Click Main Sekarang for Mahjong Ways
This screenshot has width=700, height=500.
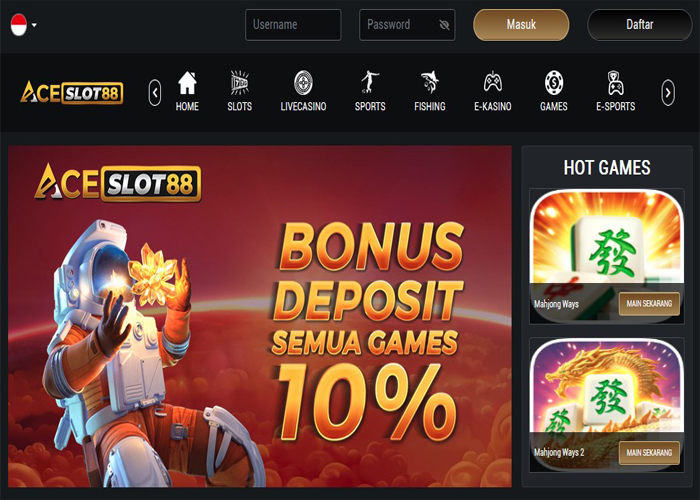tap(649, 304)
